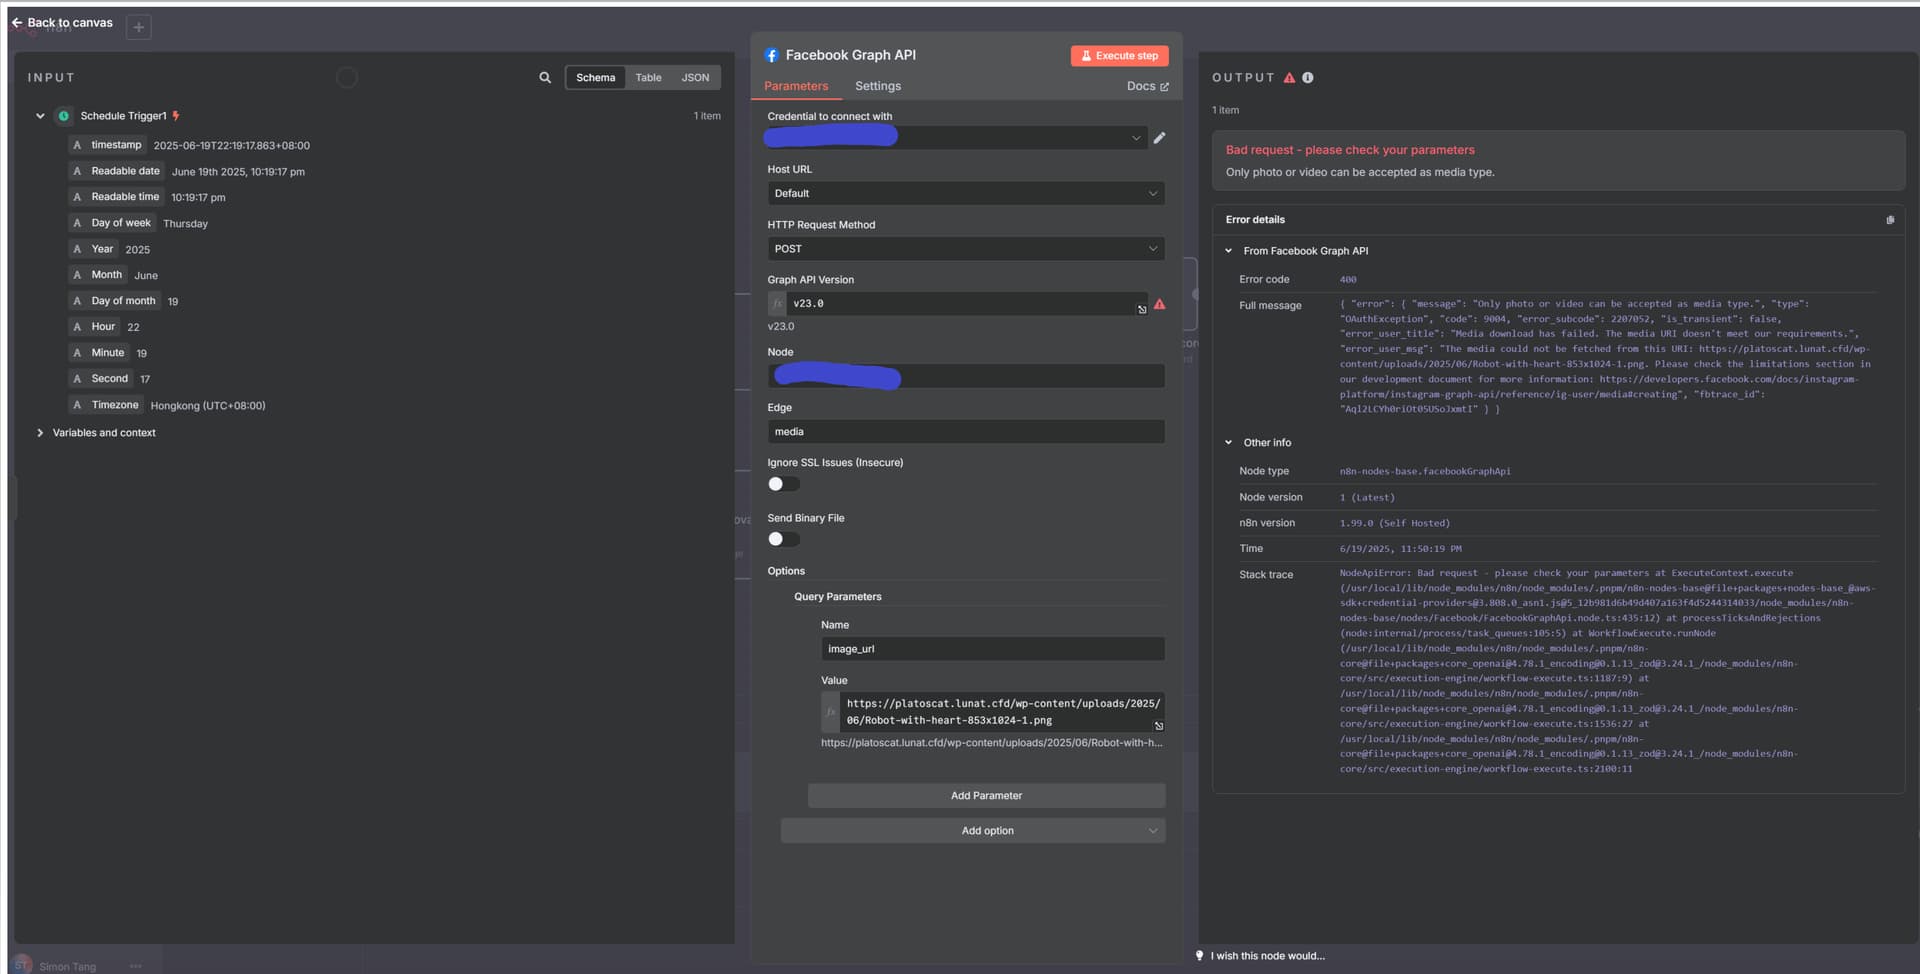
Task: Click the n8n version 1.99.0 value
Action: pos(1394,523)
